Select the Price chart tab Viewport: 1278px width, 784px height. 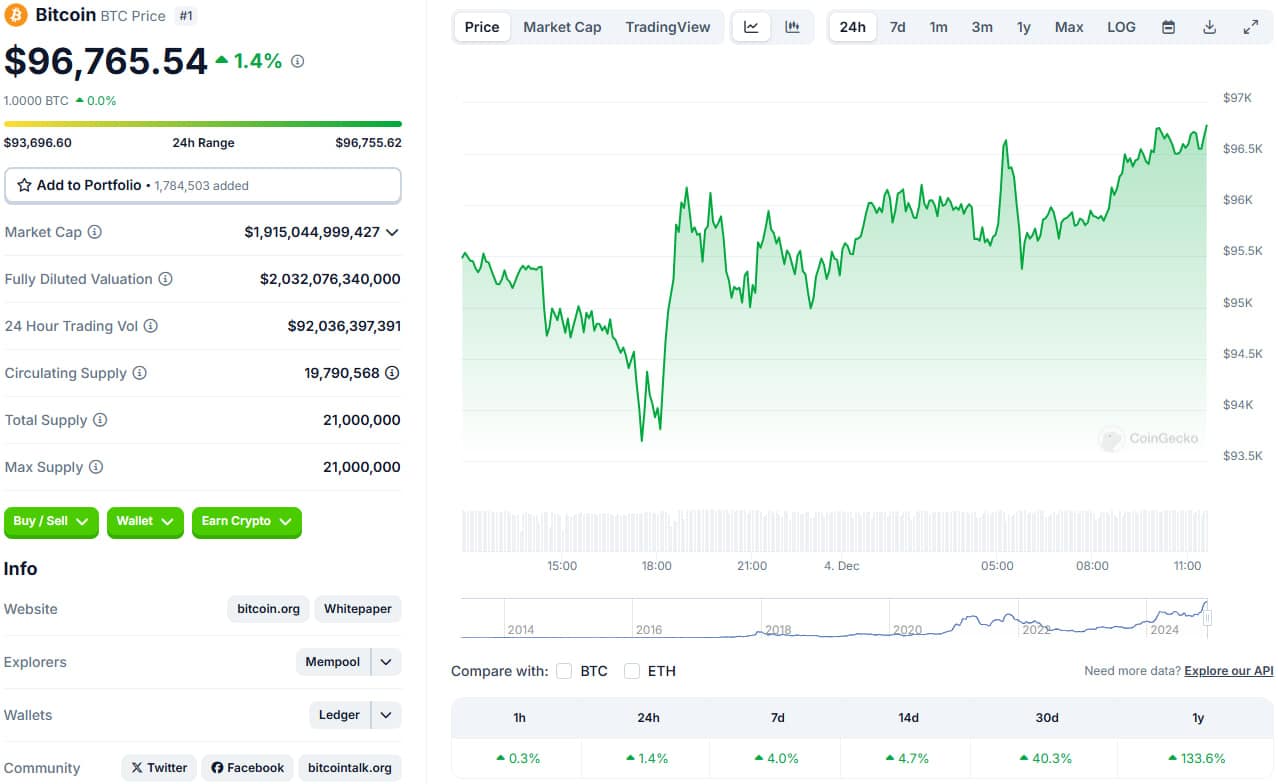[482, 27]
